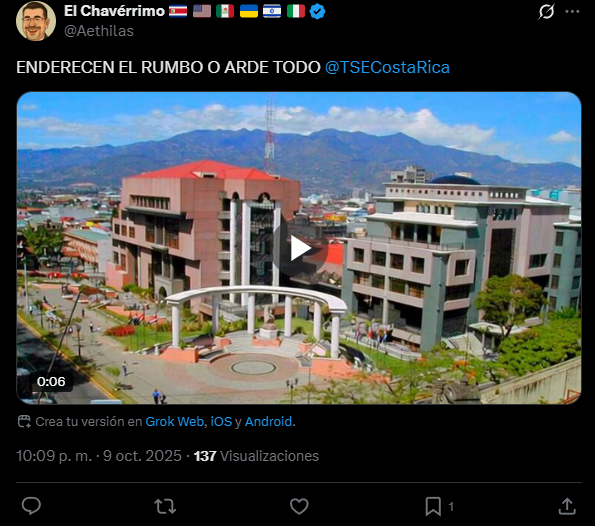
Task: Play the video with center play button
Action: click(300, 248)
